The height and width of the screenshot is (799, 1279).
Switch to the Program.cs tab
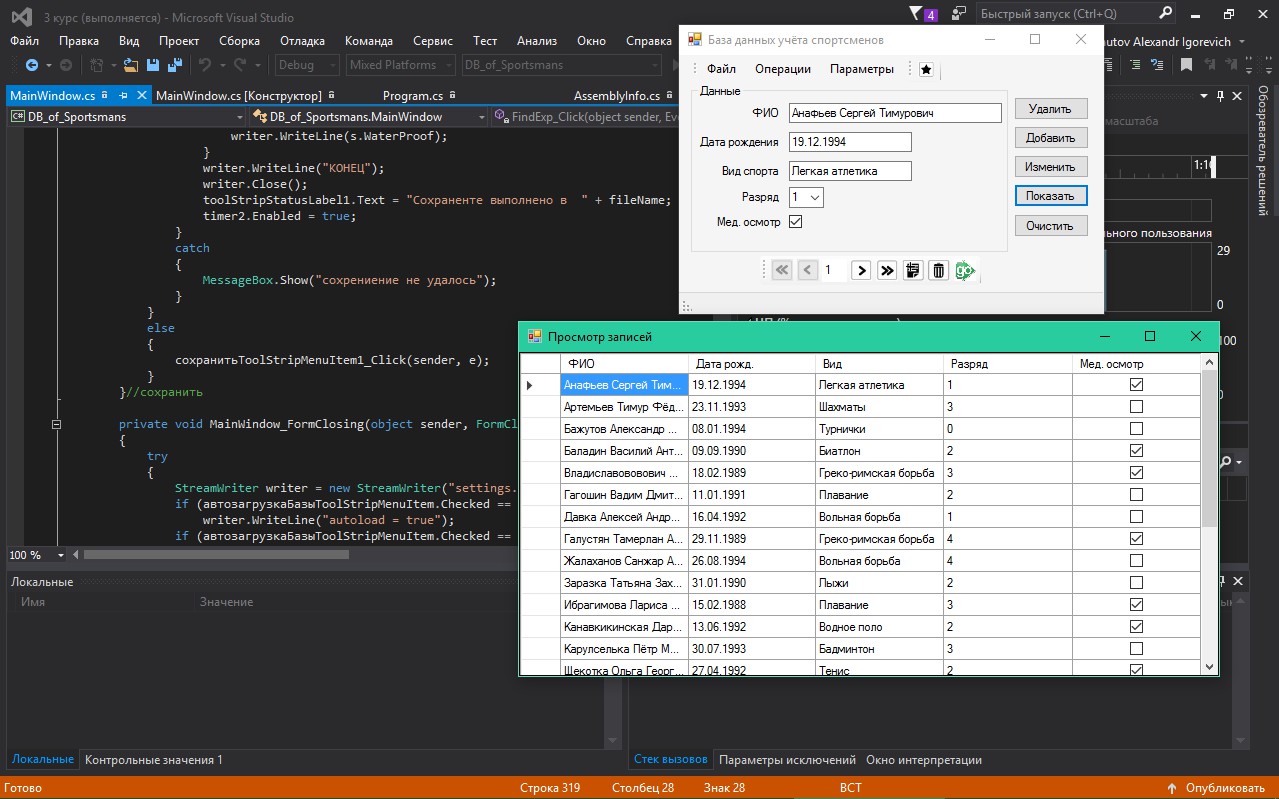[413, 96]
